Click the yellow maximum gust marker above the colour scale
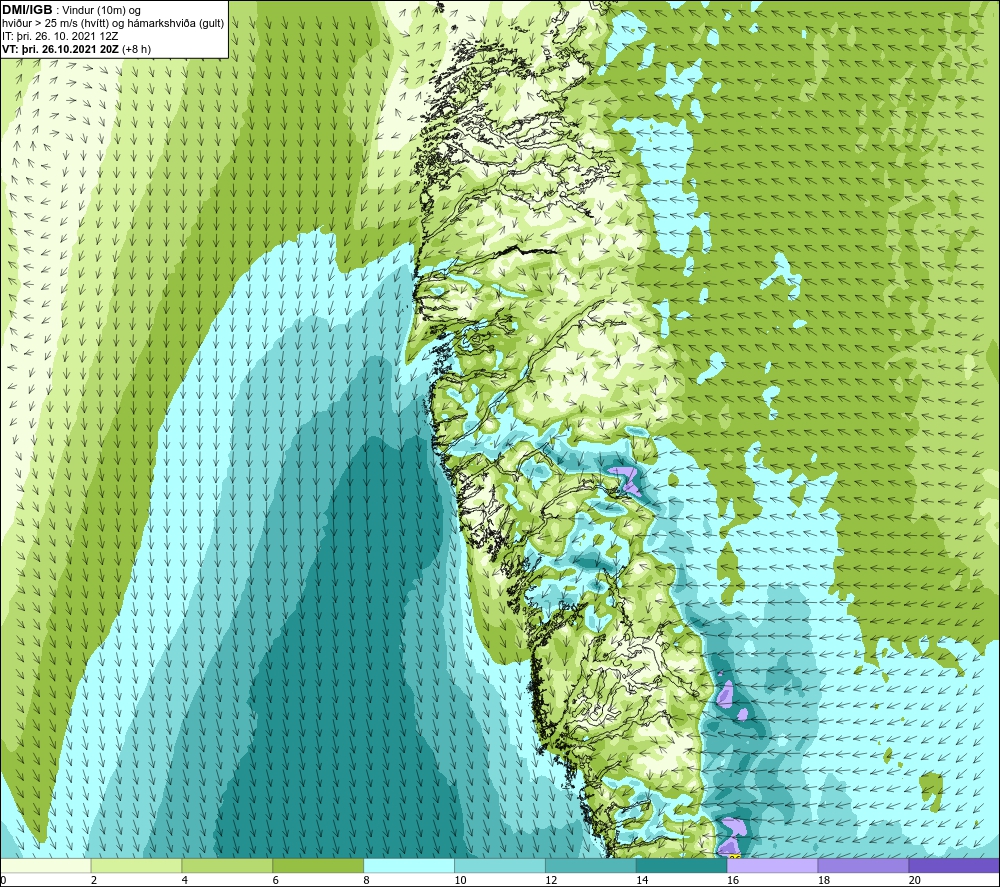Screen dimensions: 1000x887 [x=734, y=856]
